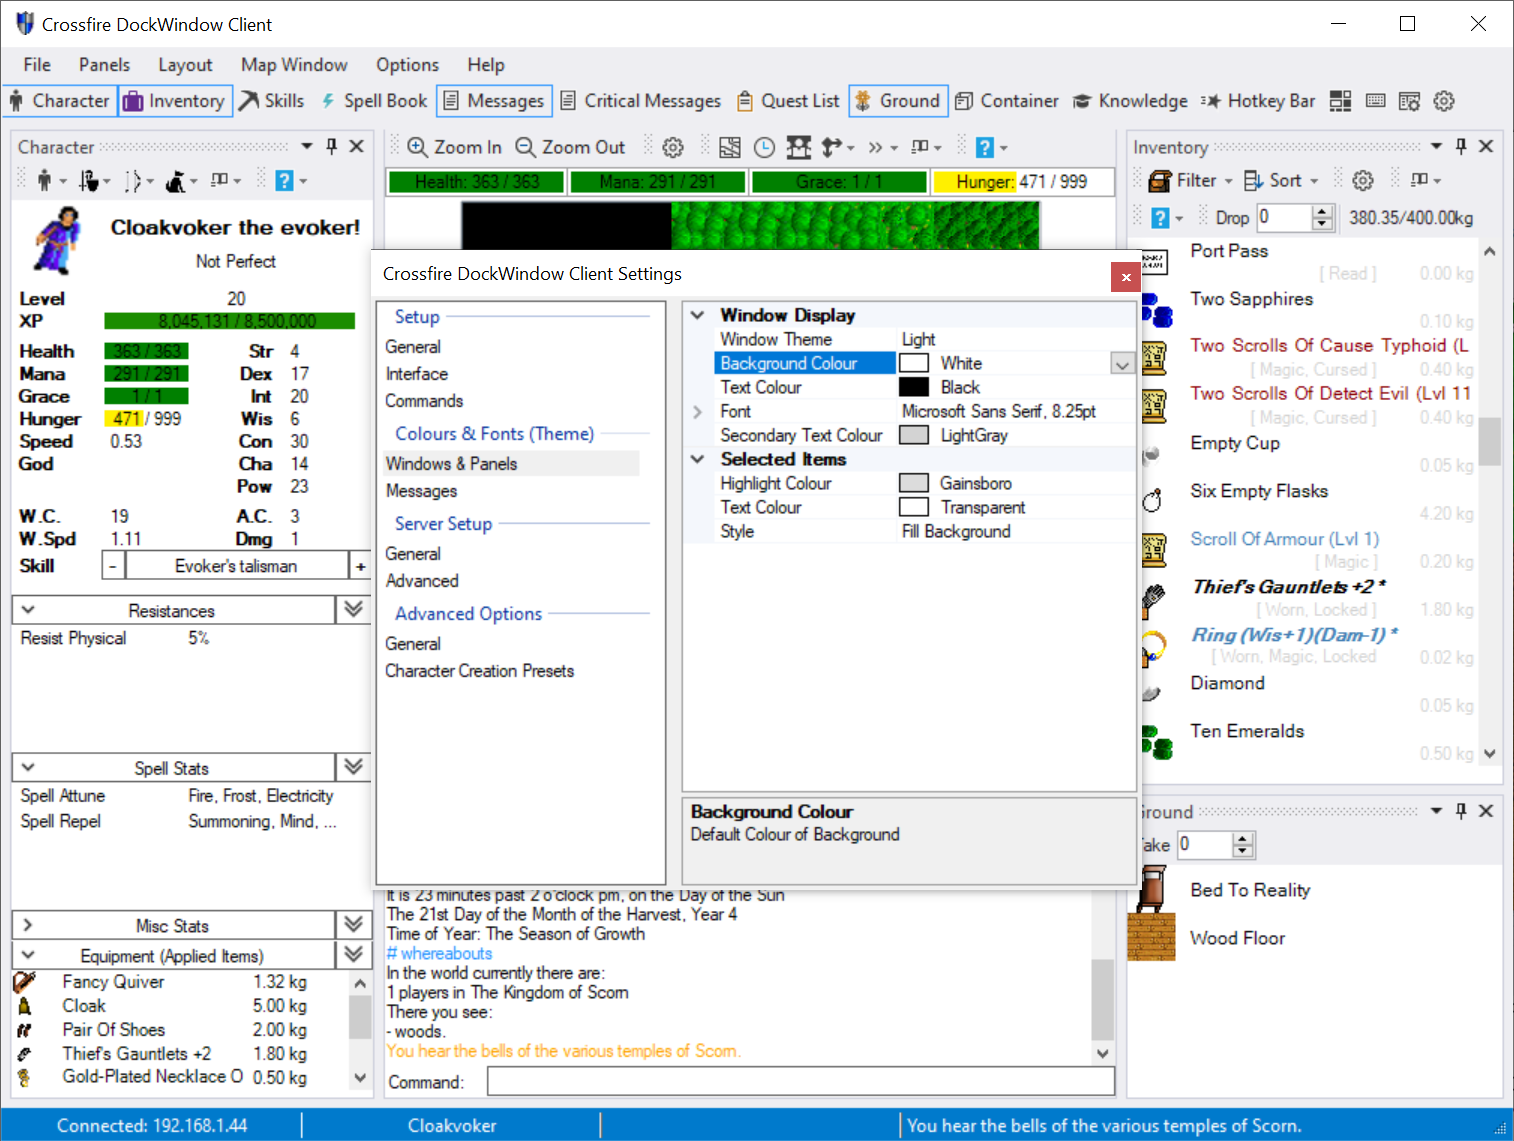Click the map view image icon

(x=730, y=148)
